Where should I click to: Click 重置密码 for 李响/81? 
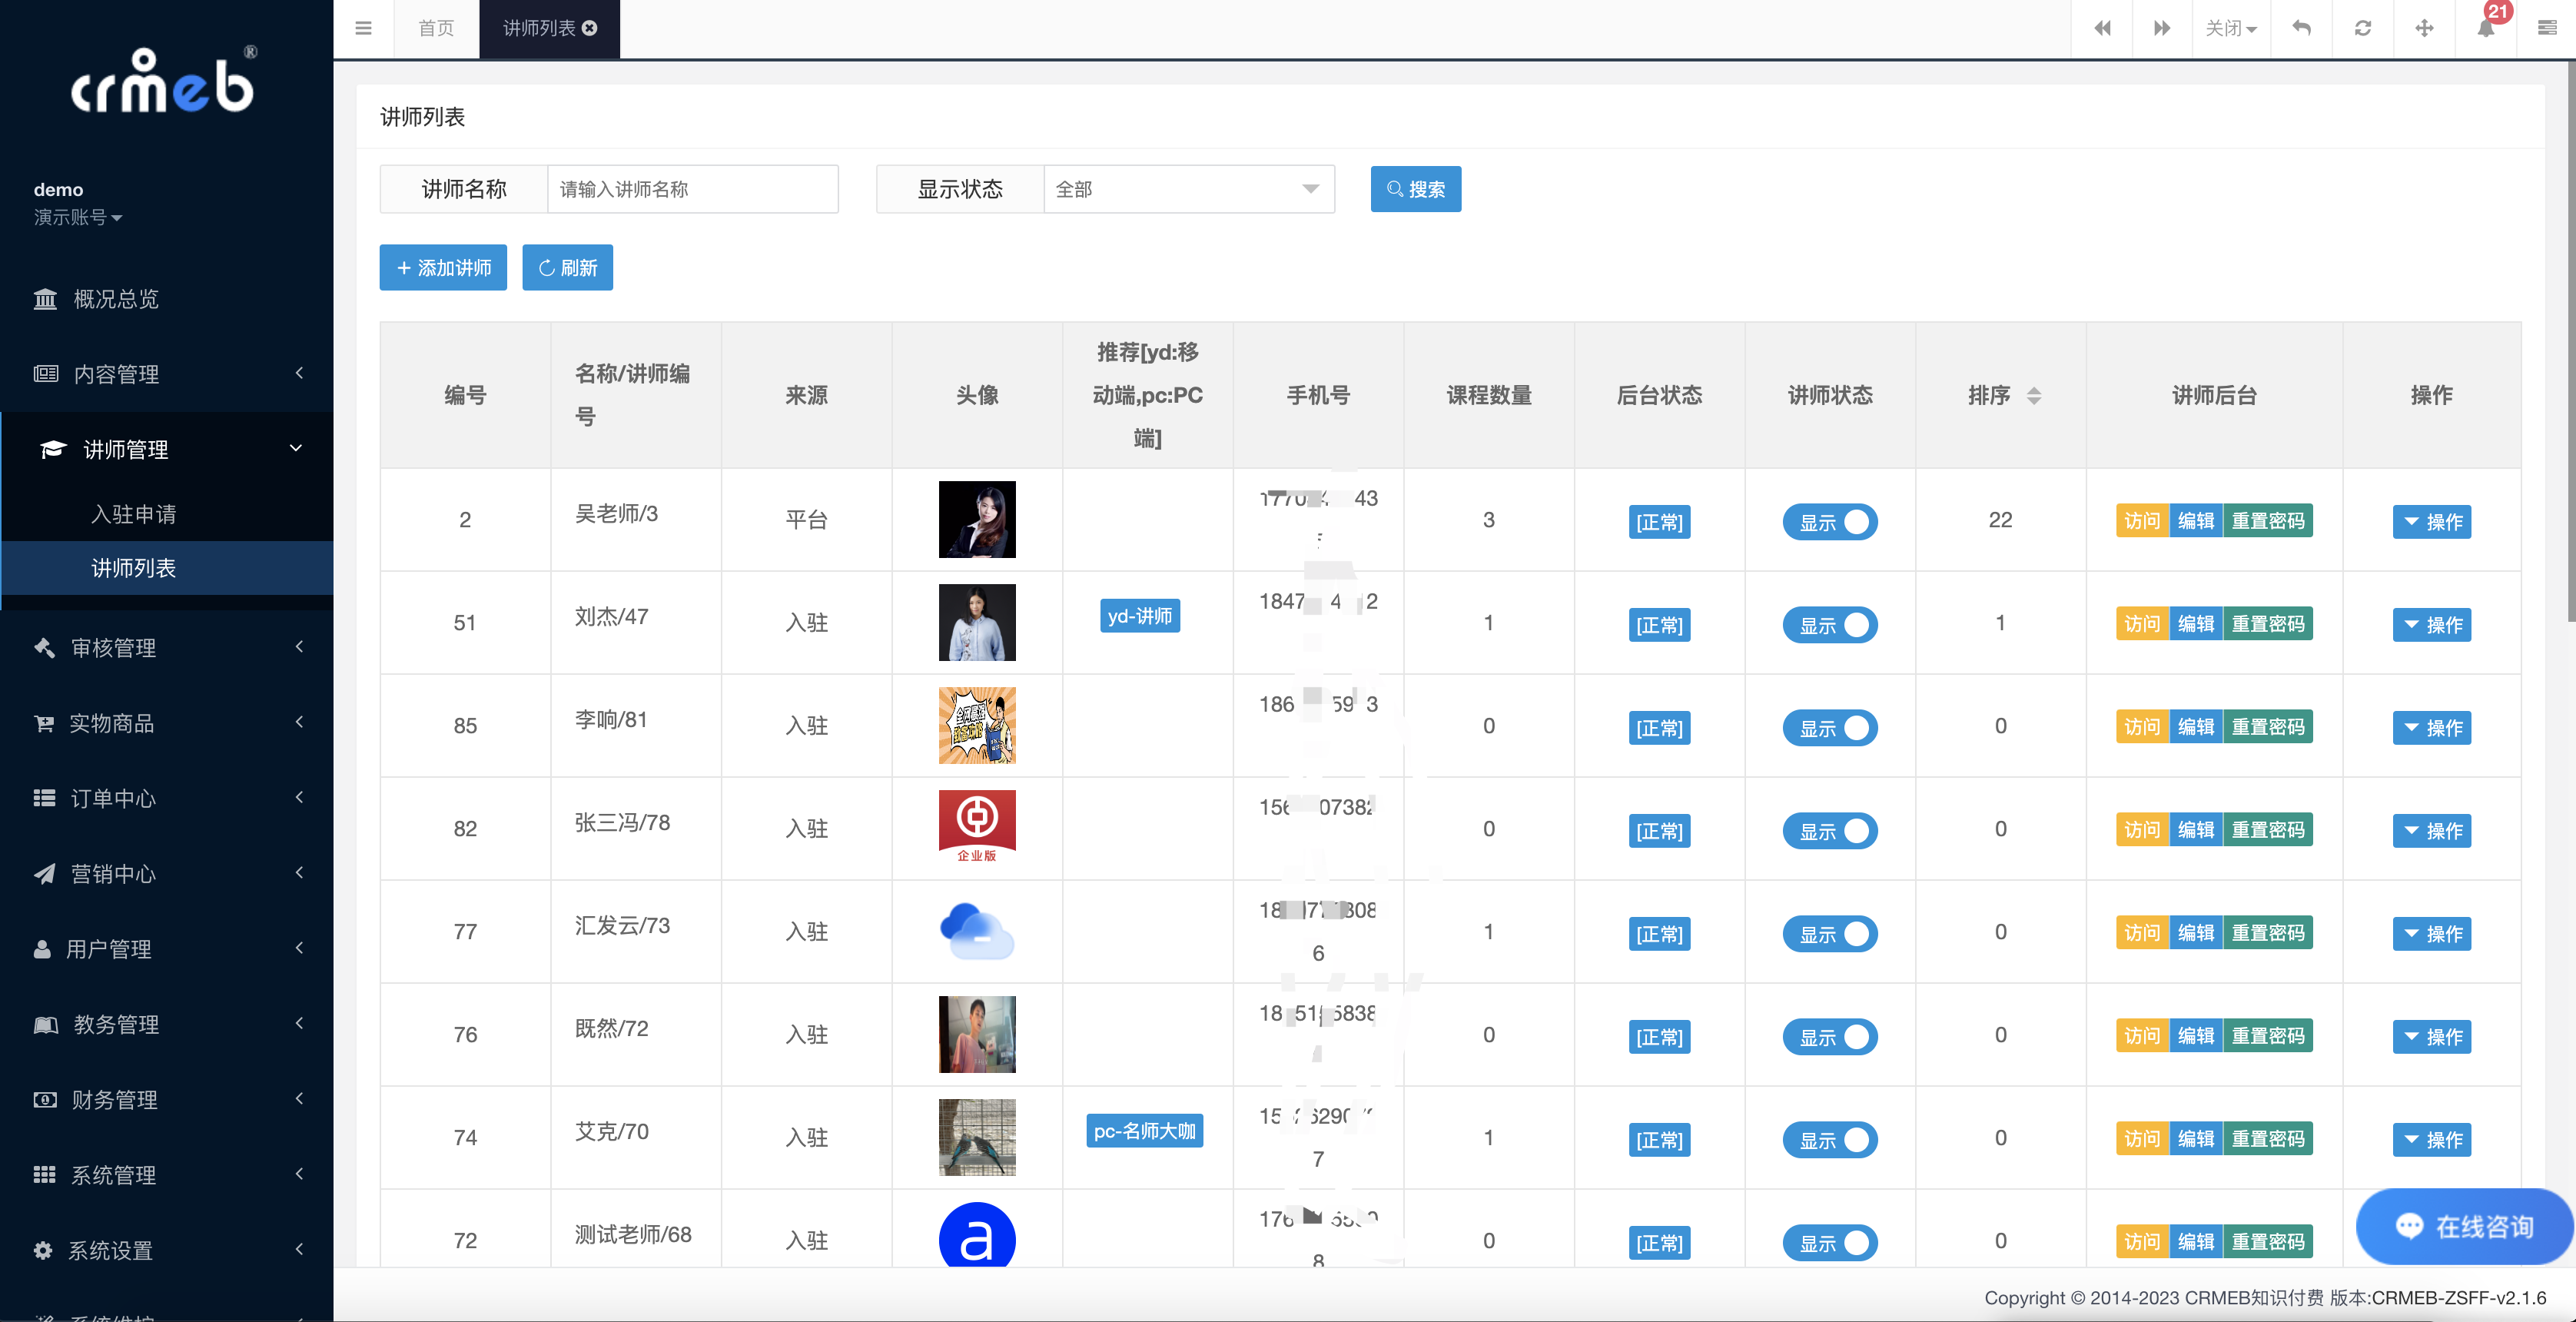pos(2268,727)
